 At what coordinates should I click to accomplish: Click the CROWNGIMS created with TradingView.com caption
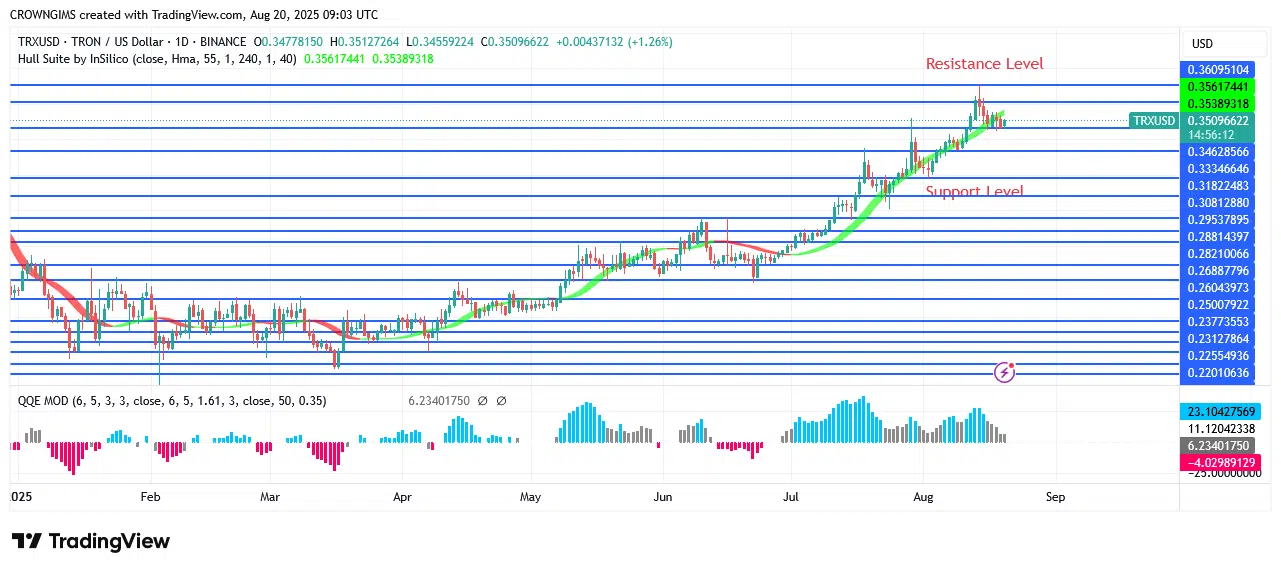click(194, 15)
